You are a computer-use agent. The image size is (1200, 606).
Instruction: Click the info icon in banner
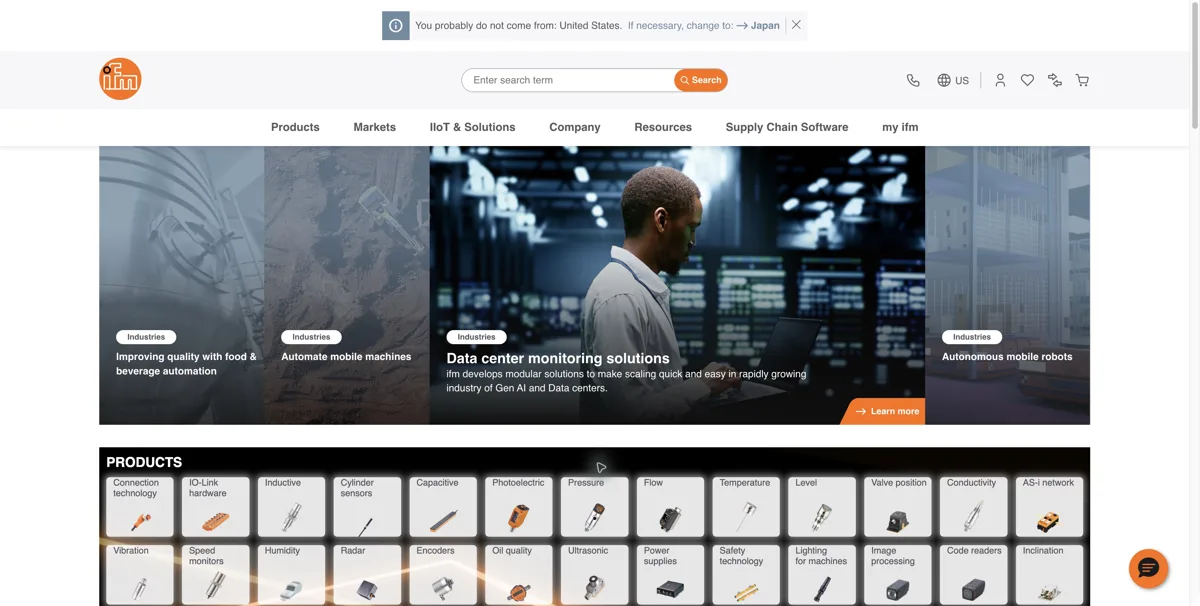pos(396,25)
